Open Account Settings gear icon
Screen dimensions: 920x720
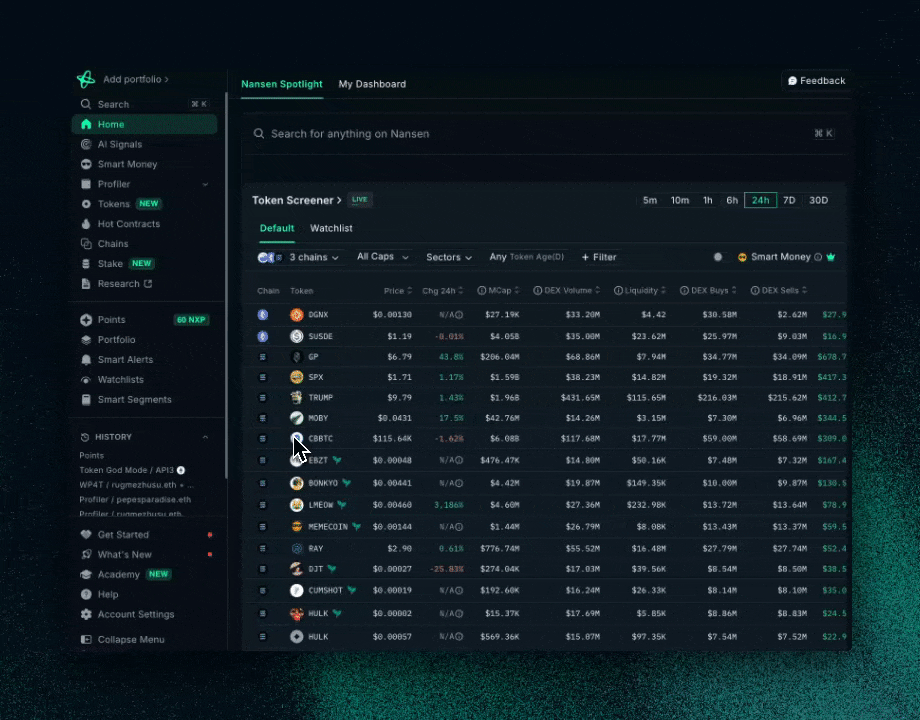(86, 614)
